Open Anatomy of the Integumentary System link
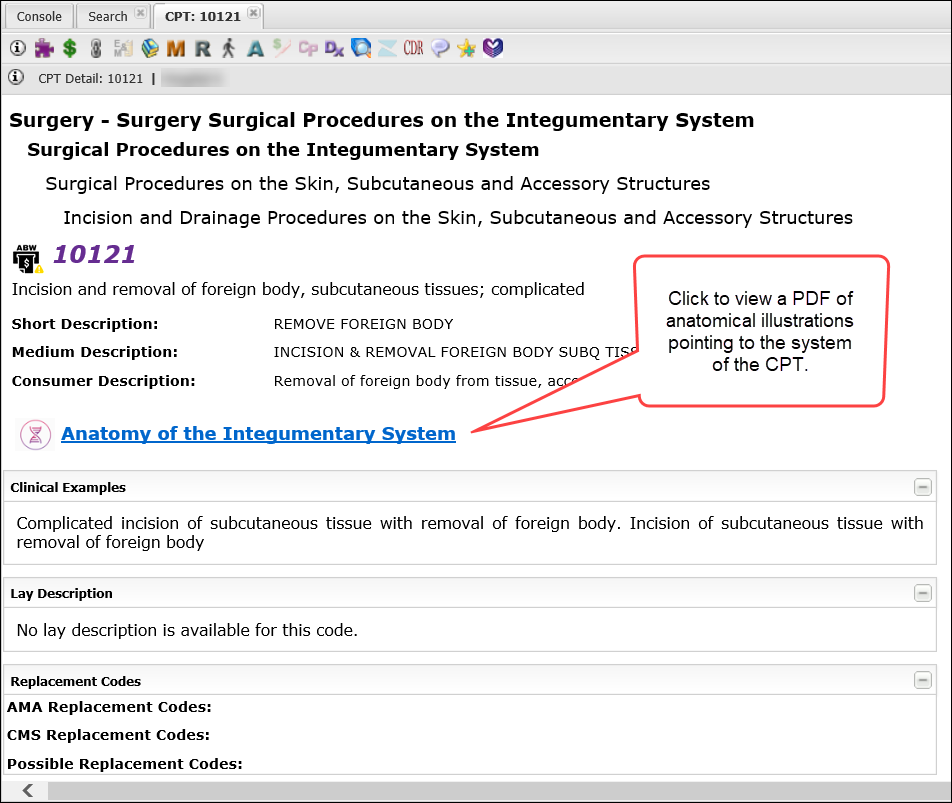 point(258,434)
